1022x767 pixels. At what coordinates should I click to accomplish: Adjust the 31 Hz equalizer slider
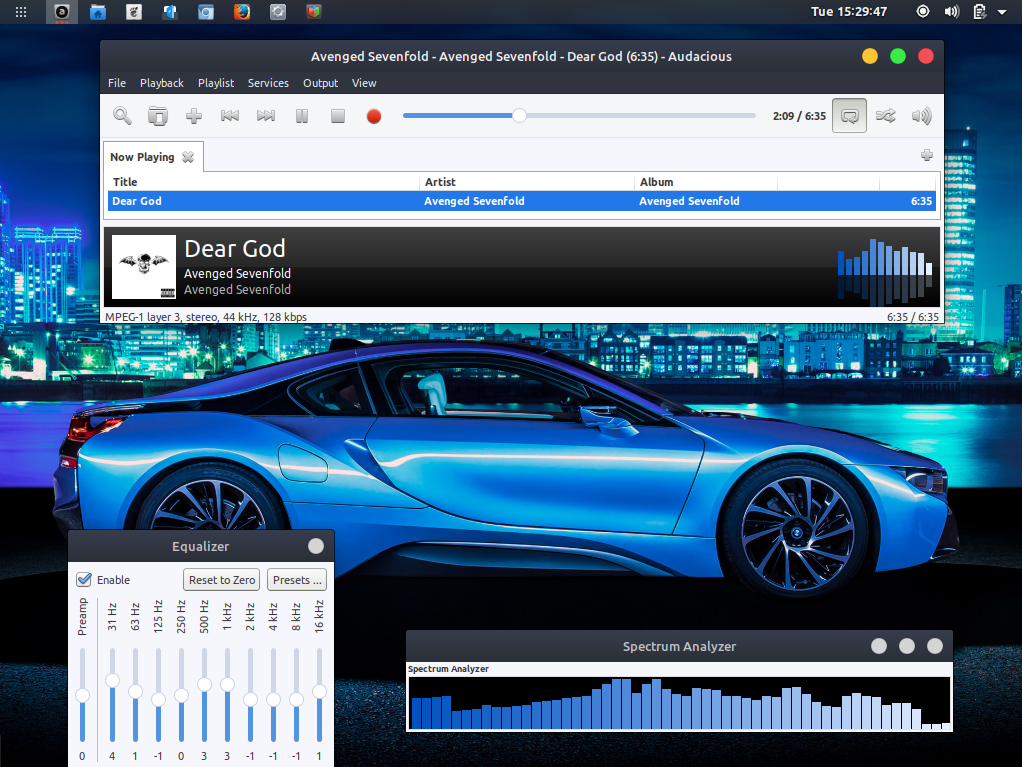pos(112,695)
